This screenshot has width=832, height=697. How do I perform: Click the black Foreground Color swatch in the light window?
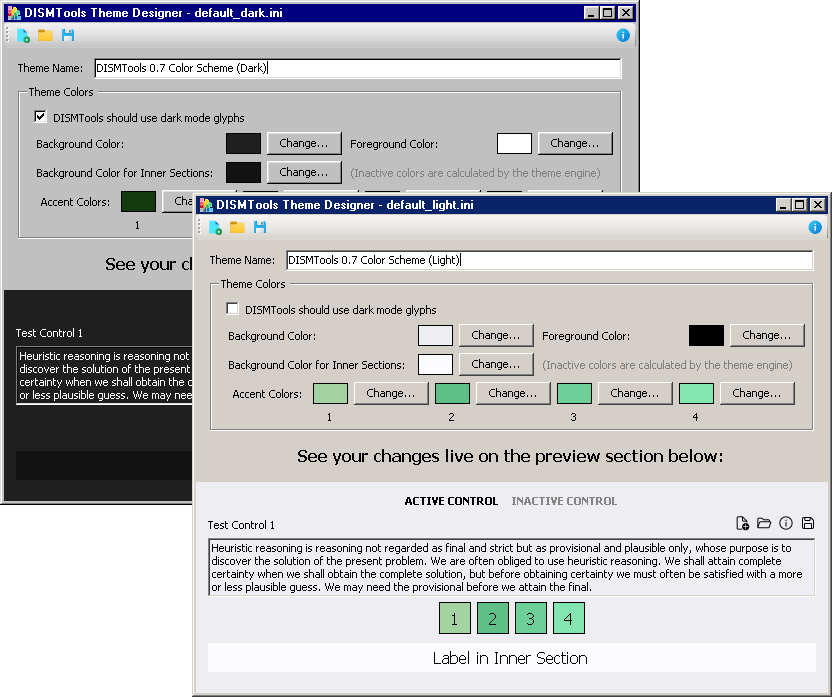(x=706, y=336)
